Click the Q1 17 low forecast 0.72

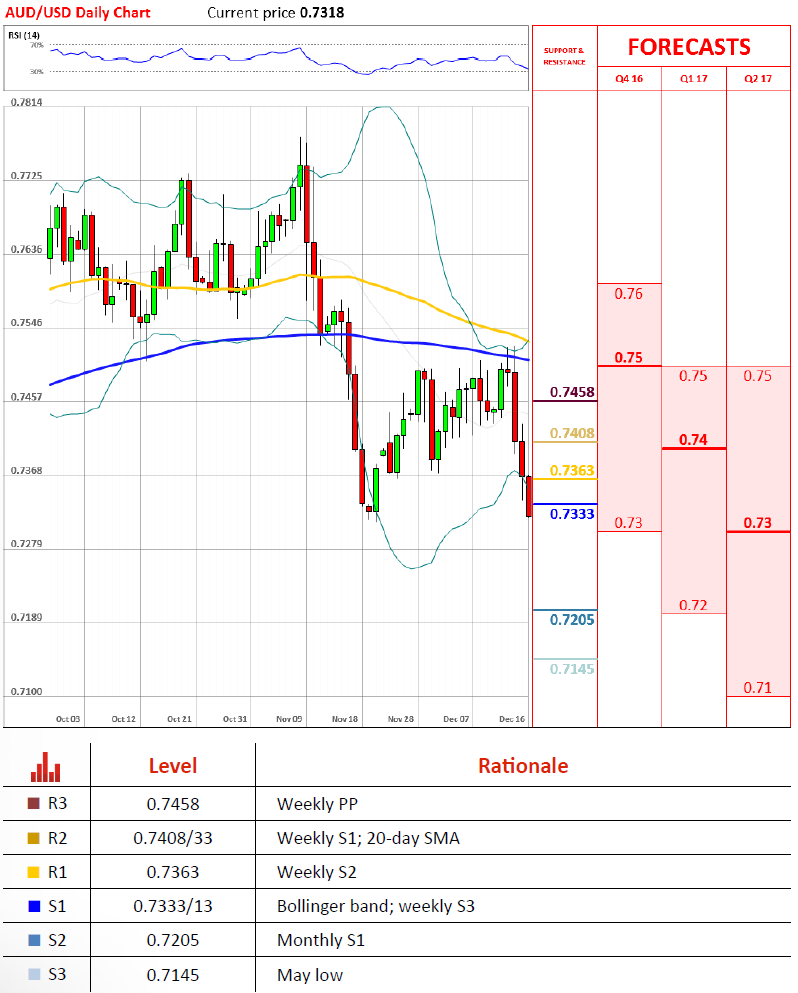(693, 605)
